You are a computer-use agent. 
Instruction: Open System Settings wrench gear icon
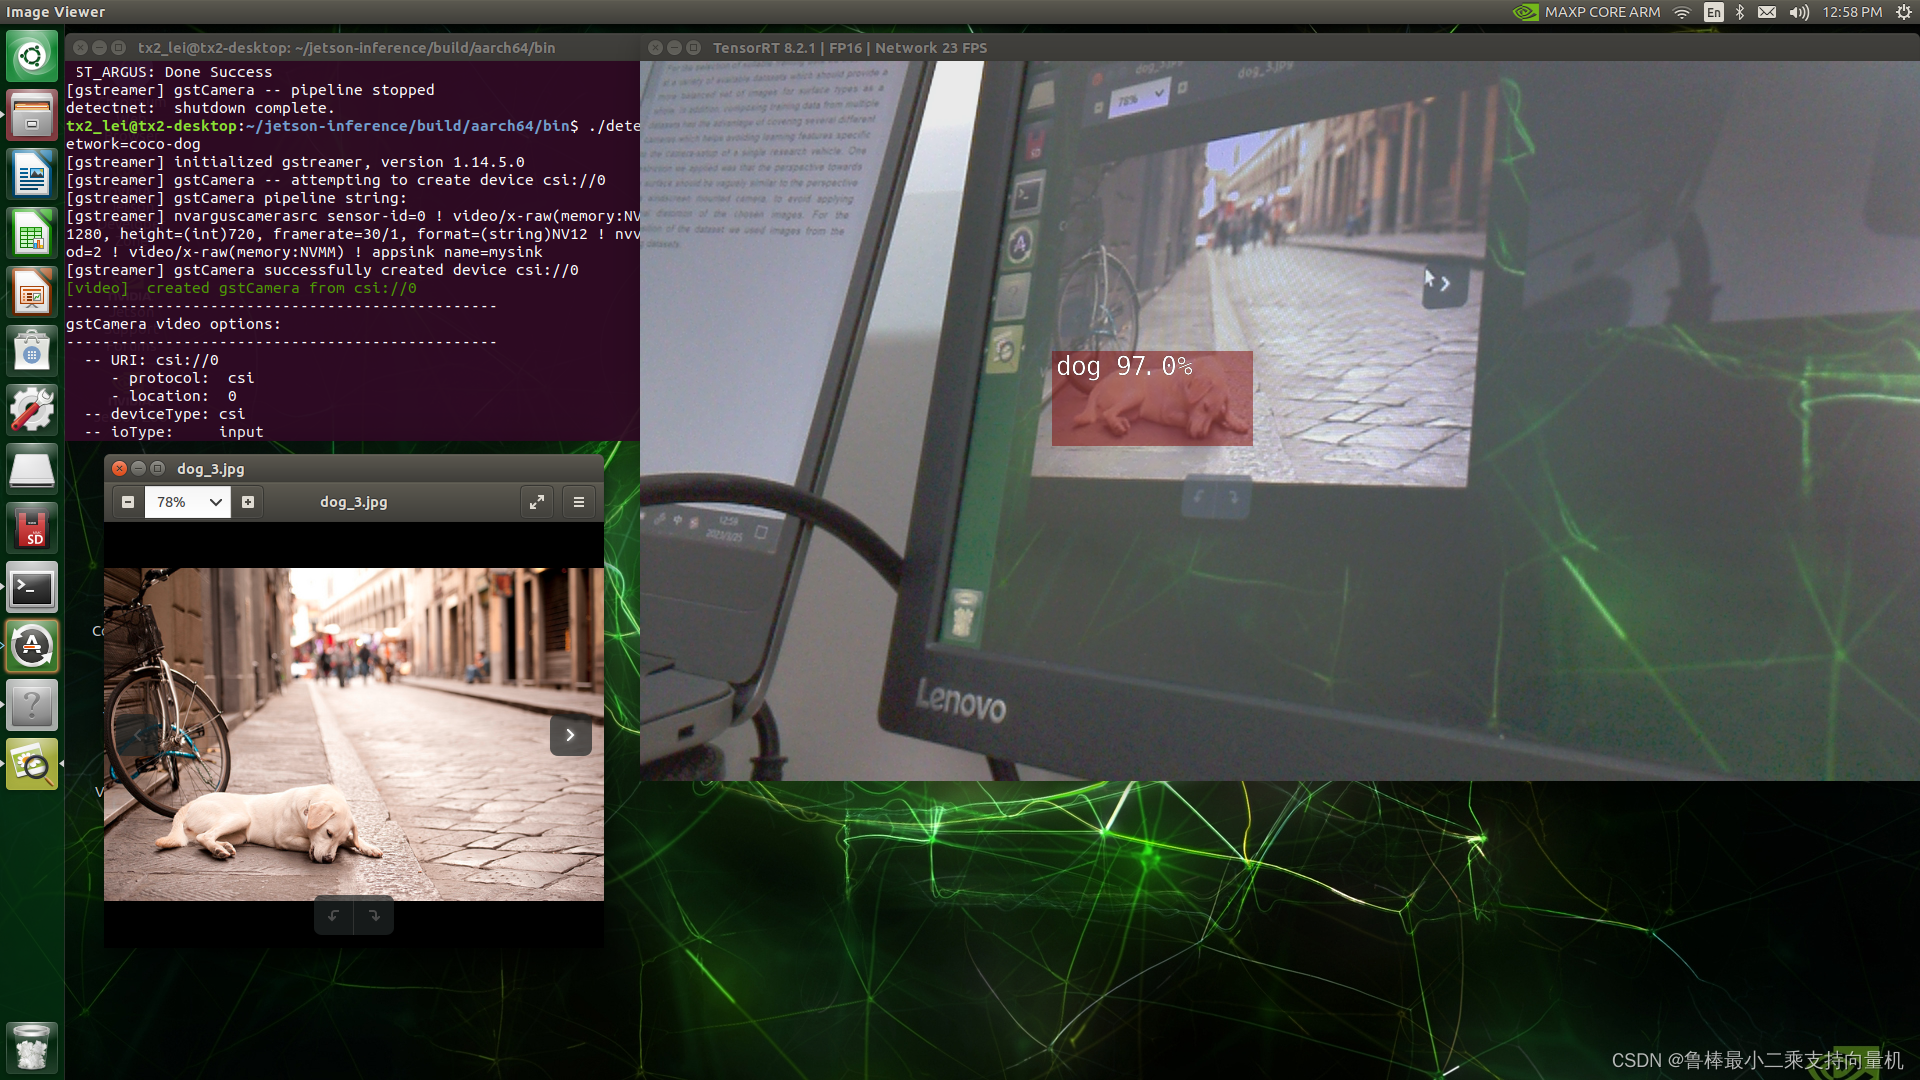coord(32,411)
